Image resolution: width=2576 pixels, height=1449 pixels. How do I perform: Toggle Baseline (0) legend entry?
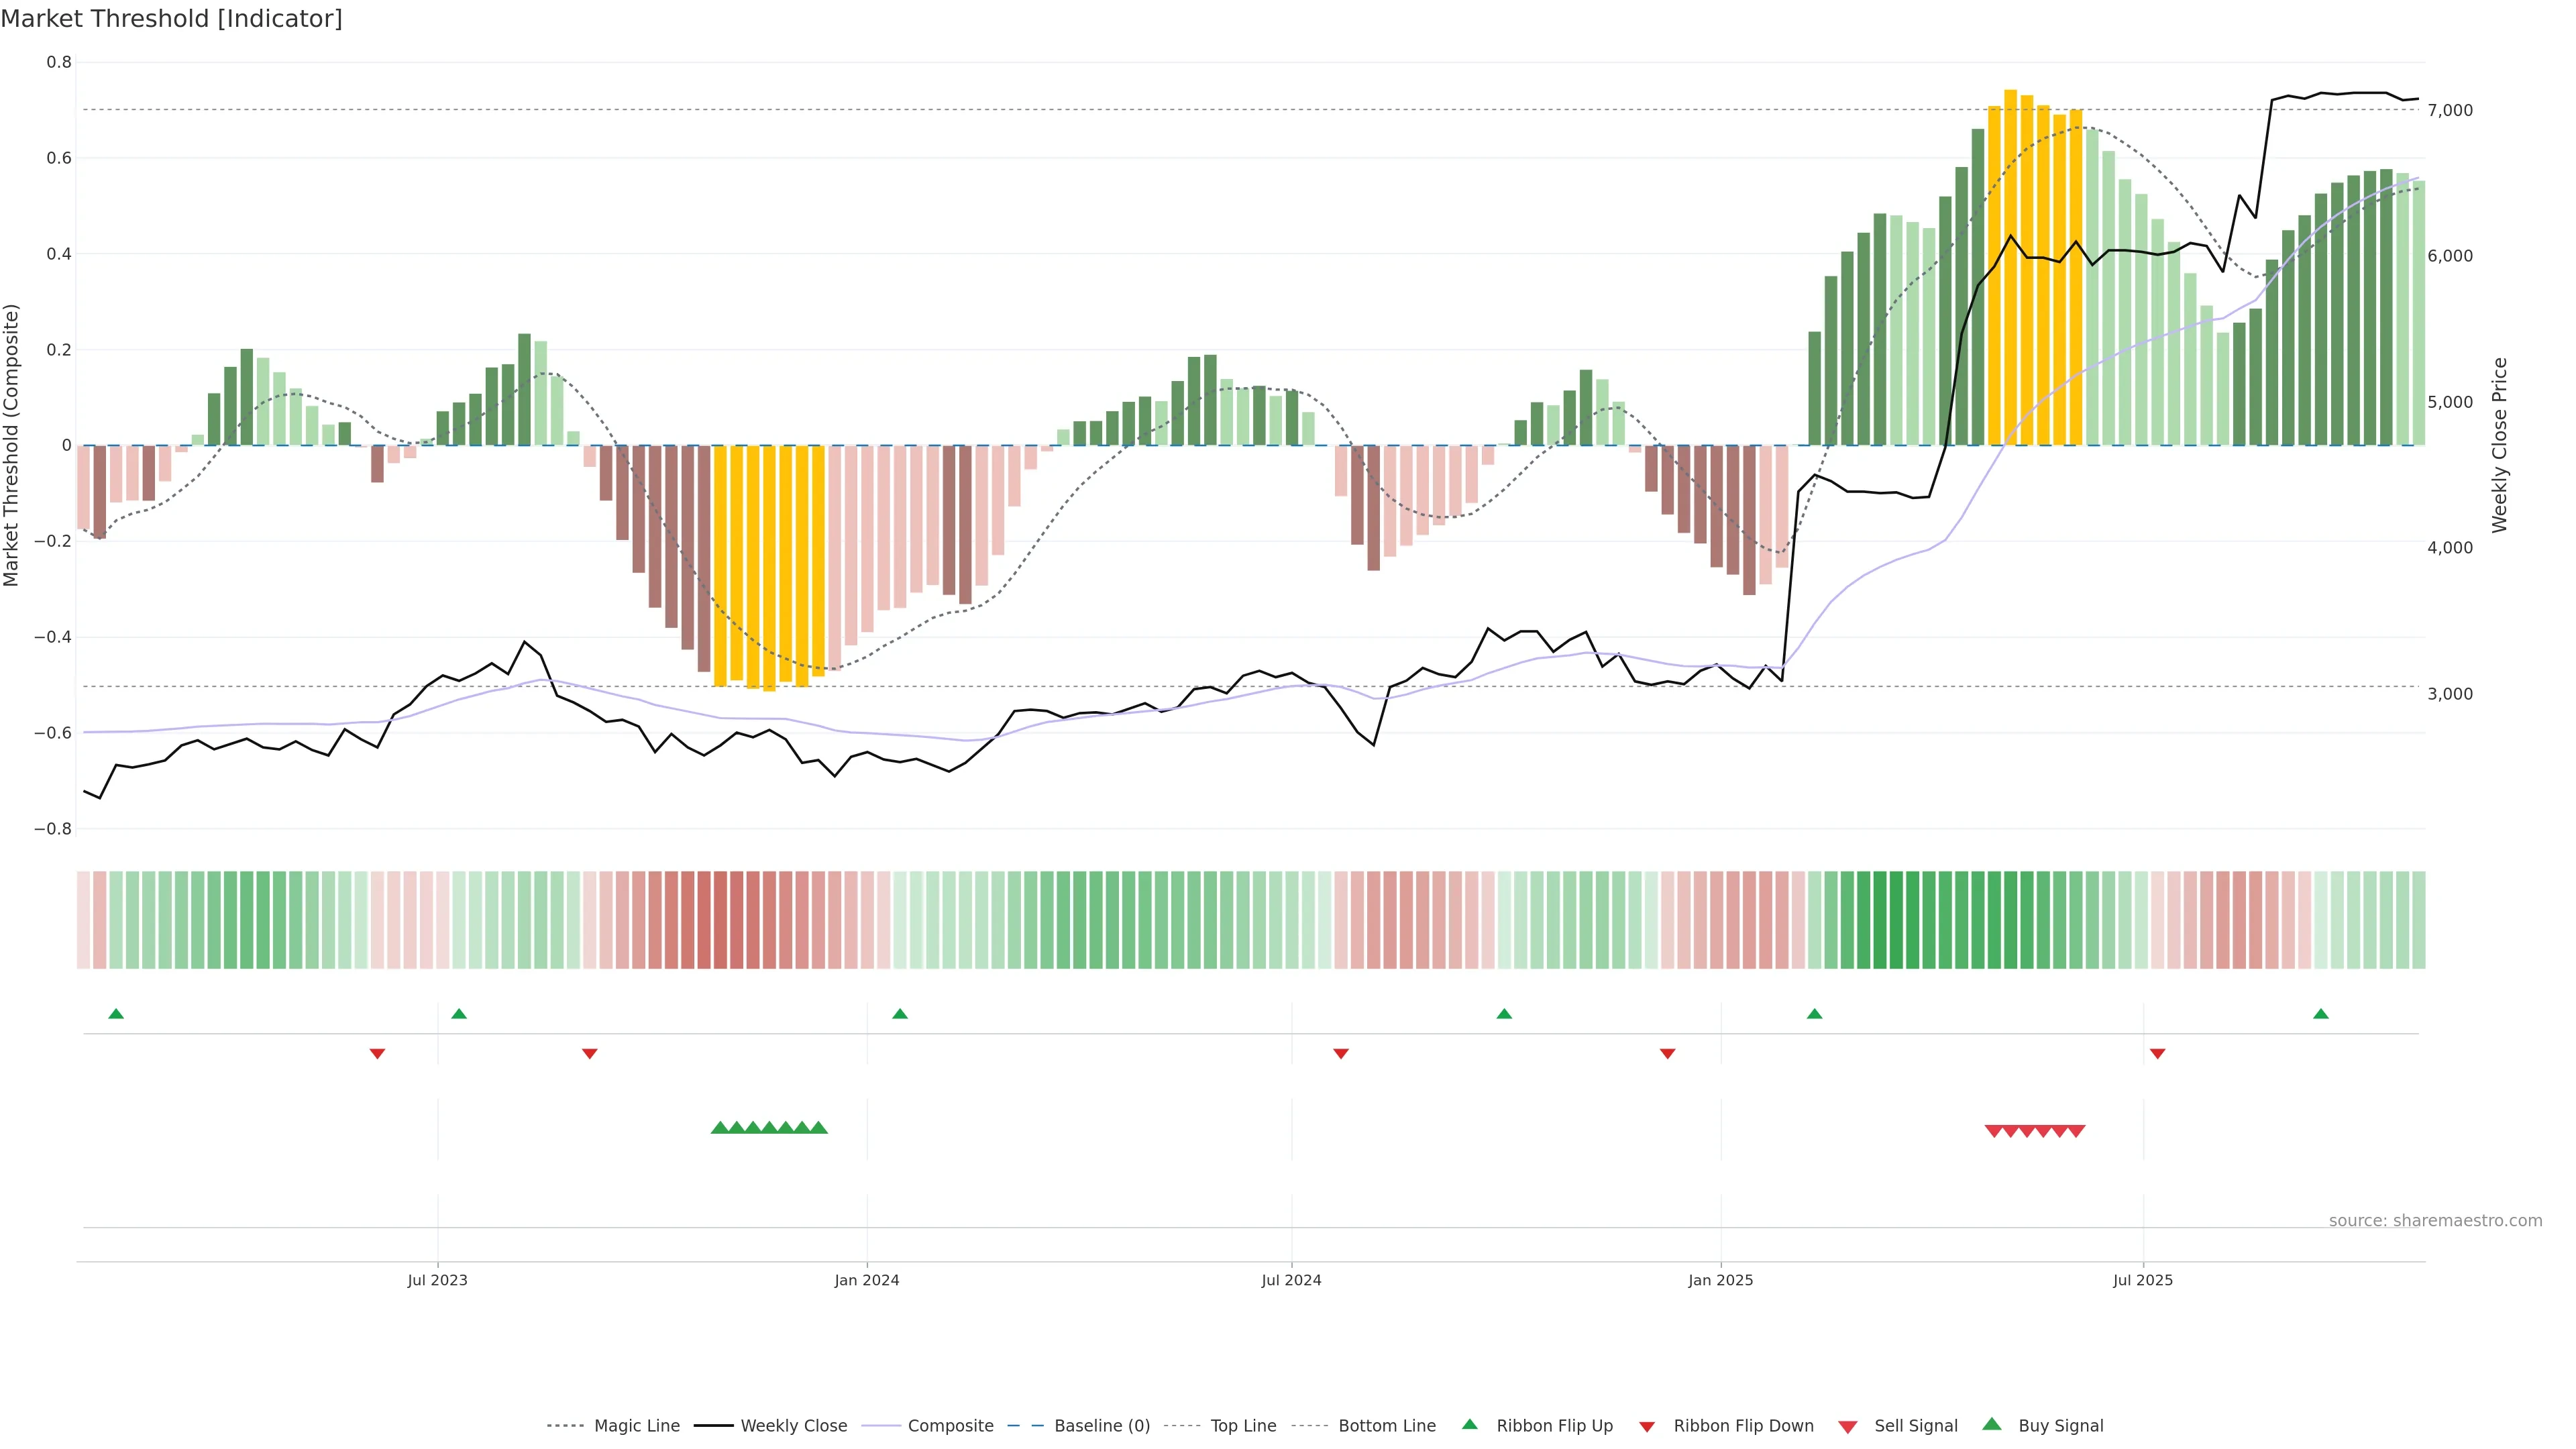click(1102, 1426)
